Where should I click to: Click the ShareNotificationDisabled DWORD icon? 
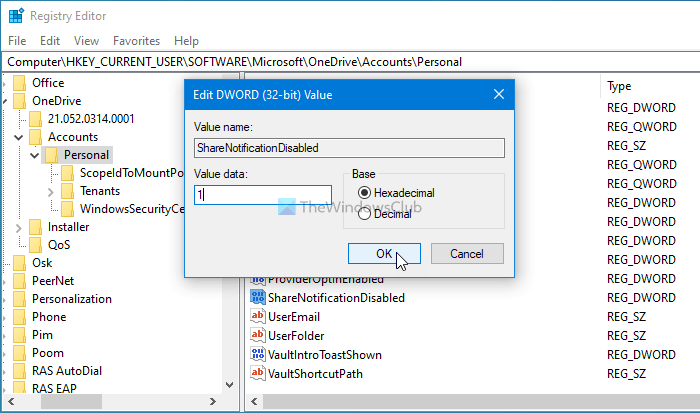pyautogui.click(x=258, y=297)
